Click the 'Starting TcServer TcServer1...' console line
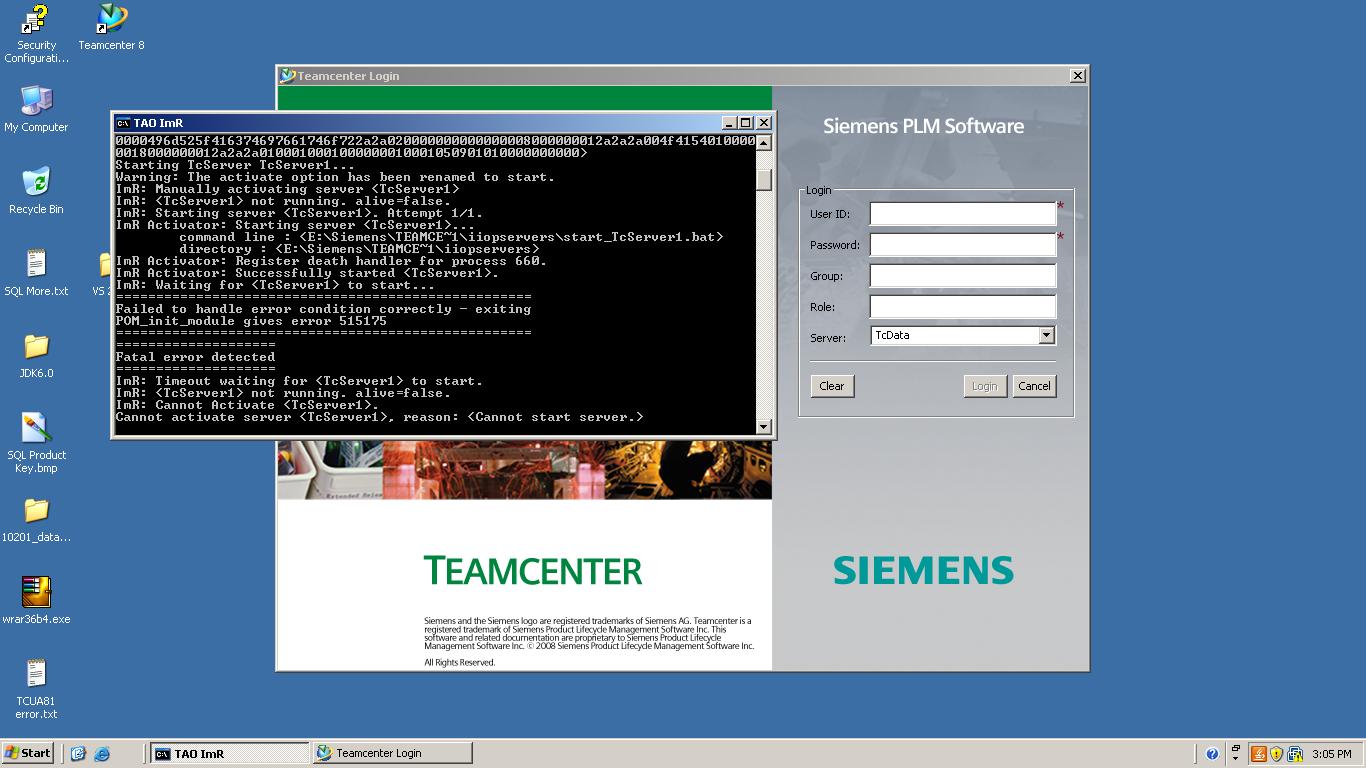The height and width of the screenshot is (768, 1366). click(x=235, y=165)
